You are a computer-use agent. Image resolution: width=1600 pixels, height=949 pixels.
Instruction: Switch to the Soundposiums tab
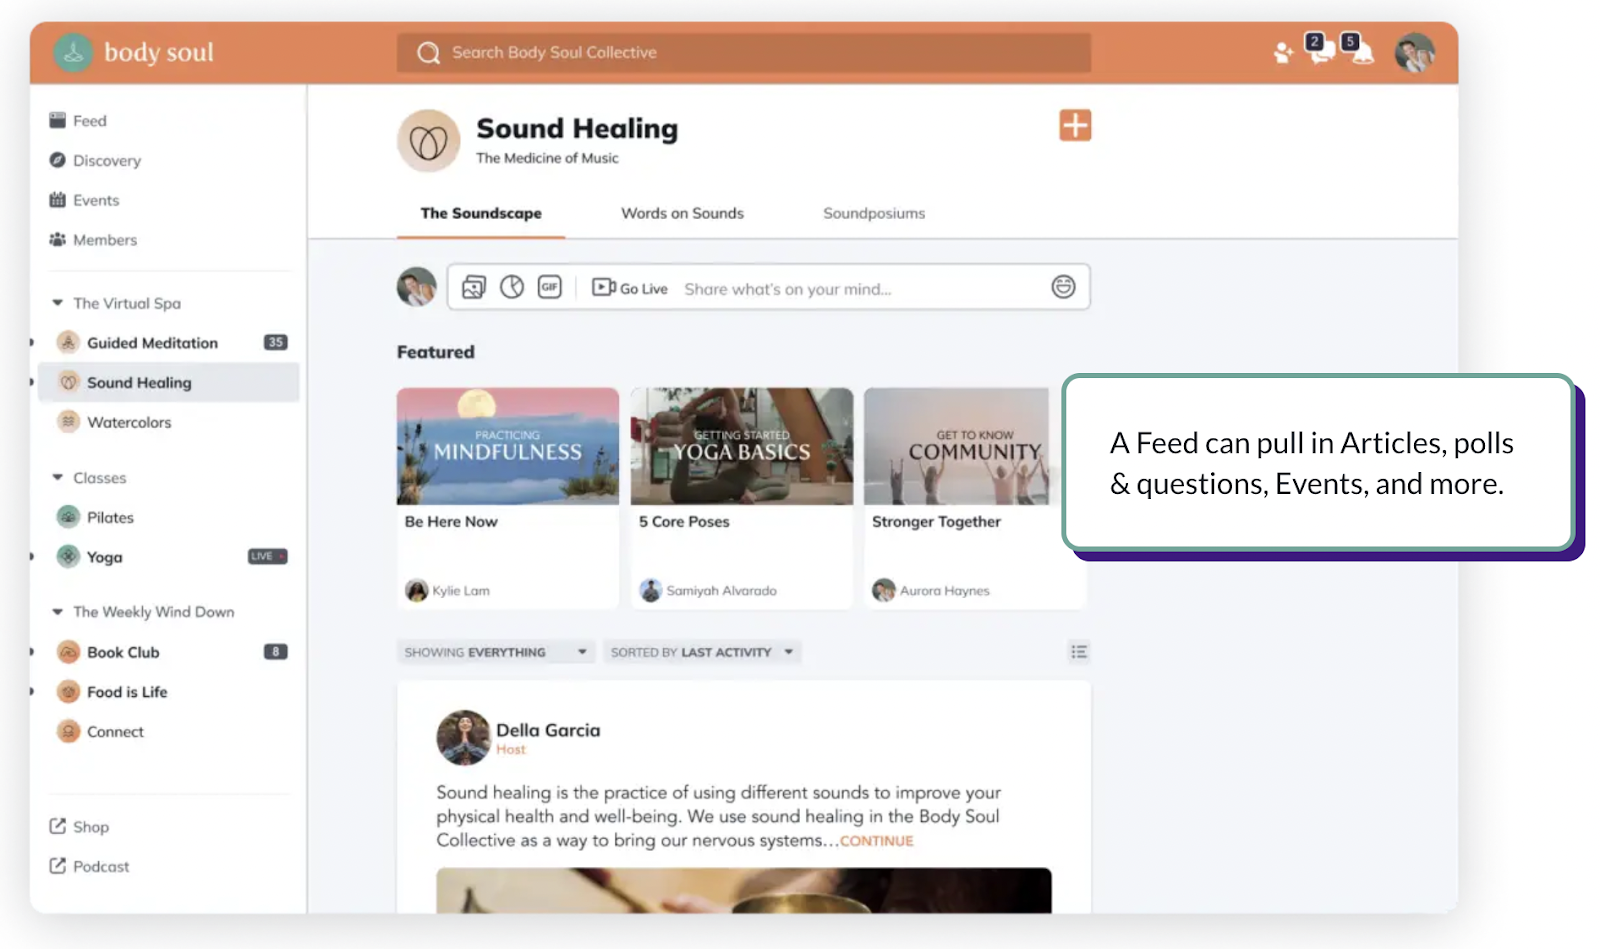[x=873, y=213]
